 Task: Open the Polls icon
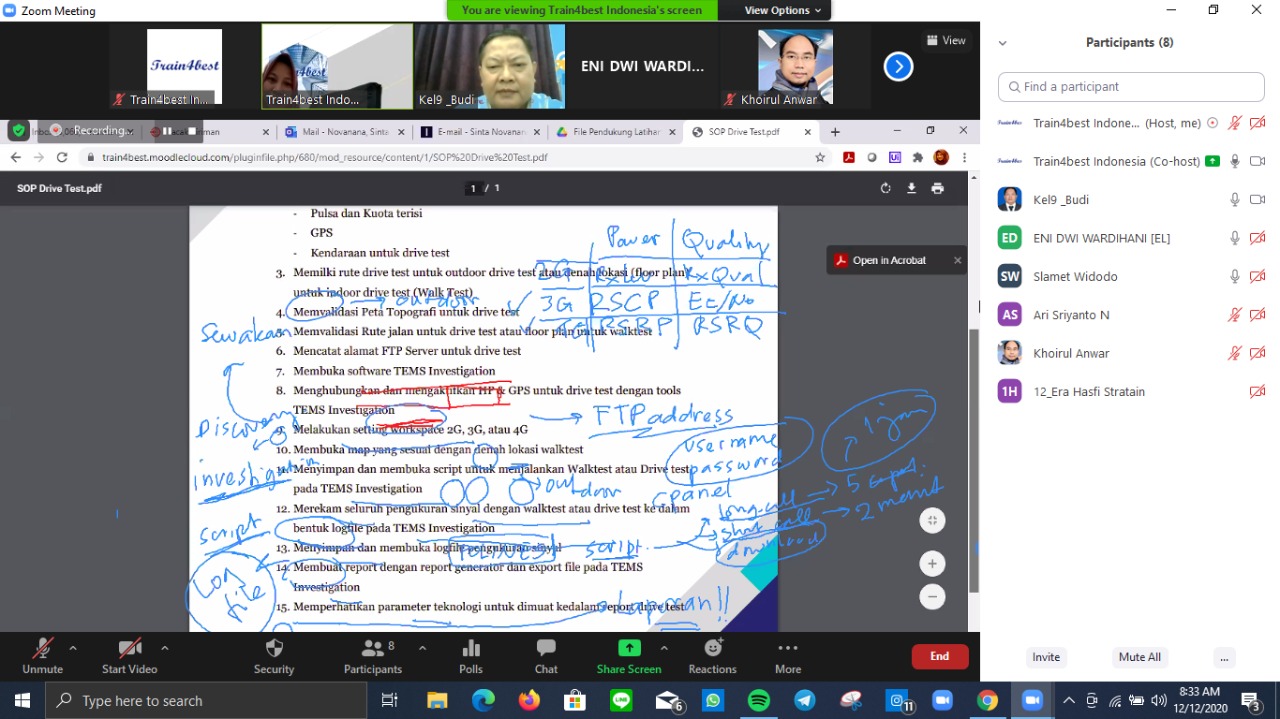tap(471, 649)
